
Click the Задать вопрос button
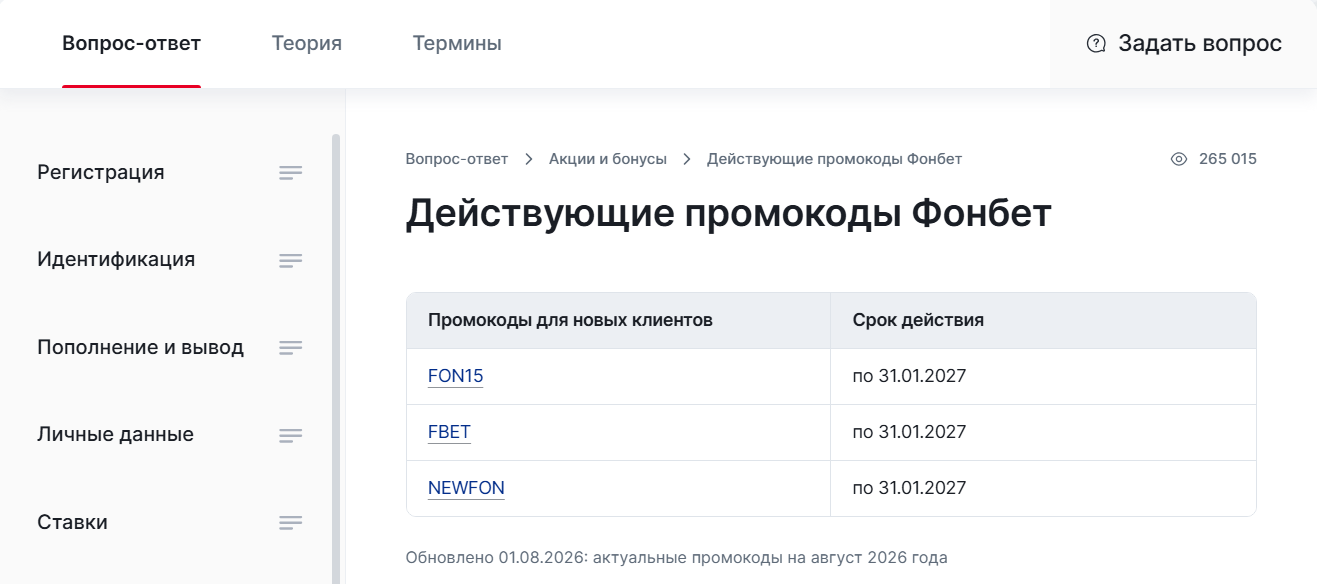1183,44
